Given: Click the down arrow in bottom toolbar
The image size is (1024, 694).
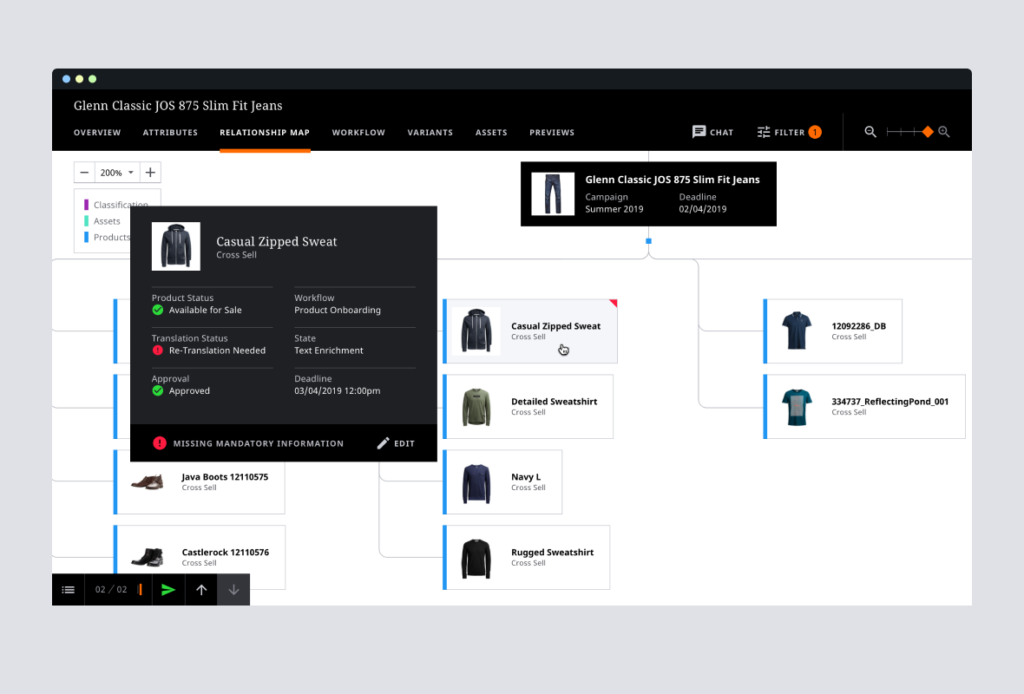Looking at the screenshot, I should pos(234,590).
